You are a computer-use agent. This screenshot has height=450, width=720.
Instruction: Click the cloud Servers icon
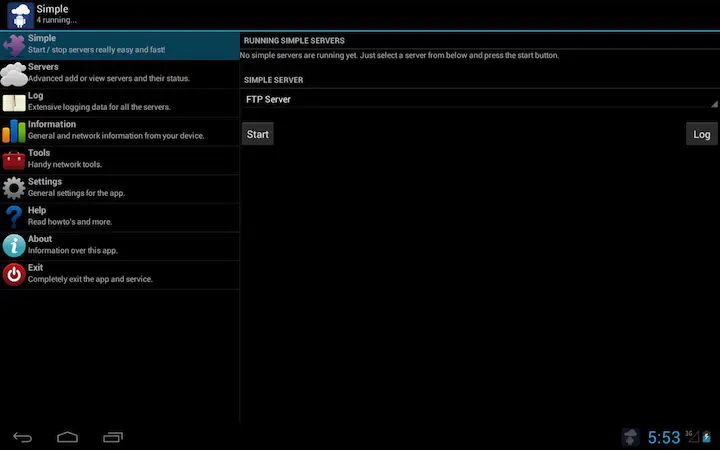pyautogui.click(x=14, y=74)
